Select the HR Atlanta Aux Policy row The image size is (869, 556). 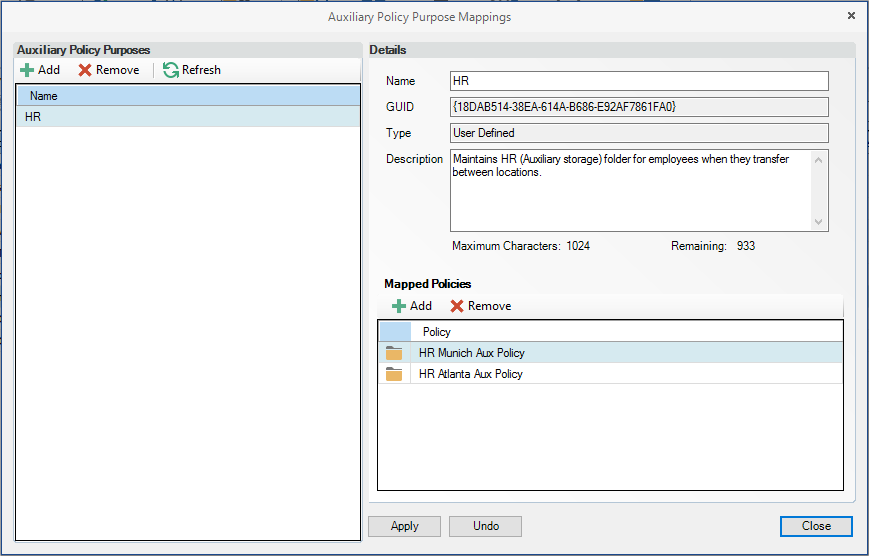coord(471,374)
